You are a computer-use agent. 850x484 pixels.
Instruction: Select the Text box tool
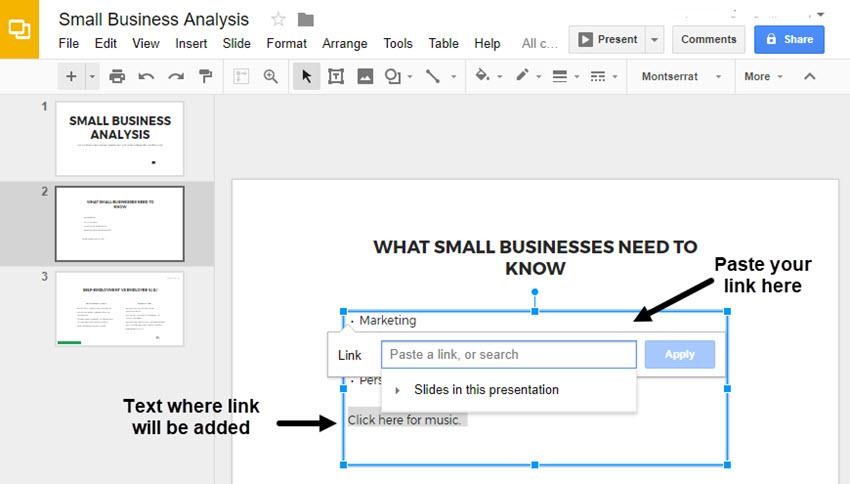pos(336,76)
